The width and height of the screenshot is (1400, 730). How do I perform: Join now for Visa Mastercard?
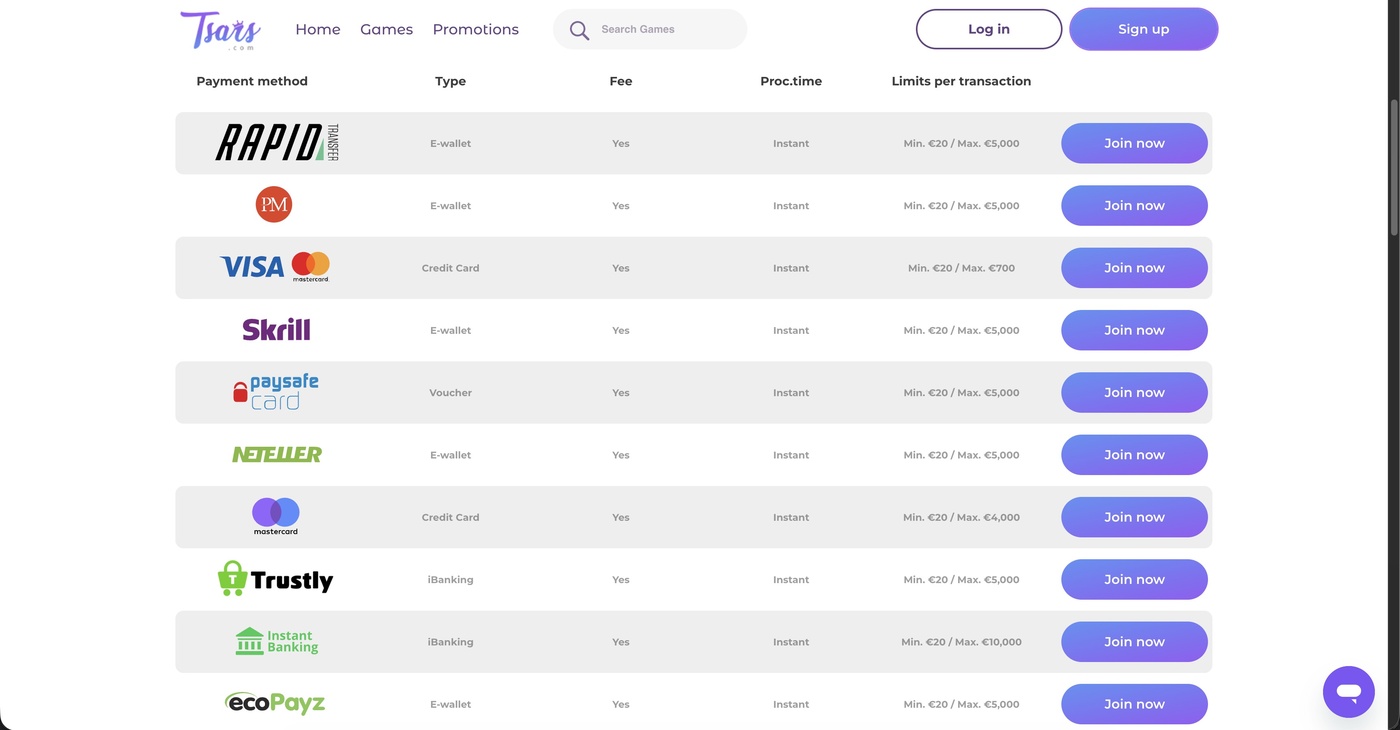coord(1134,268)
